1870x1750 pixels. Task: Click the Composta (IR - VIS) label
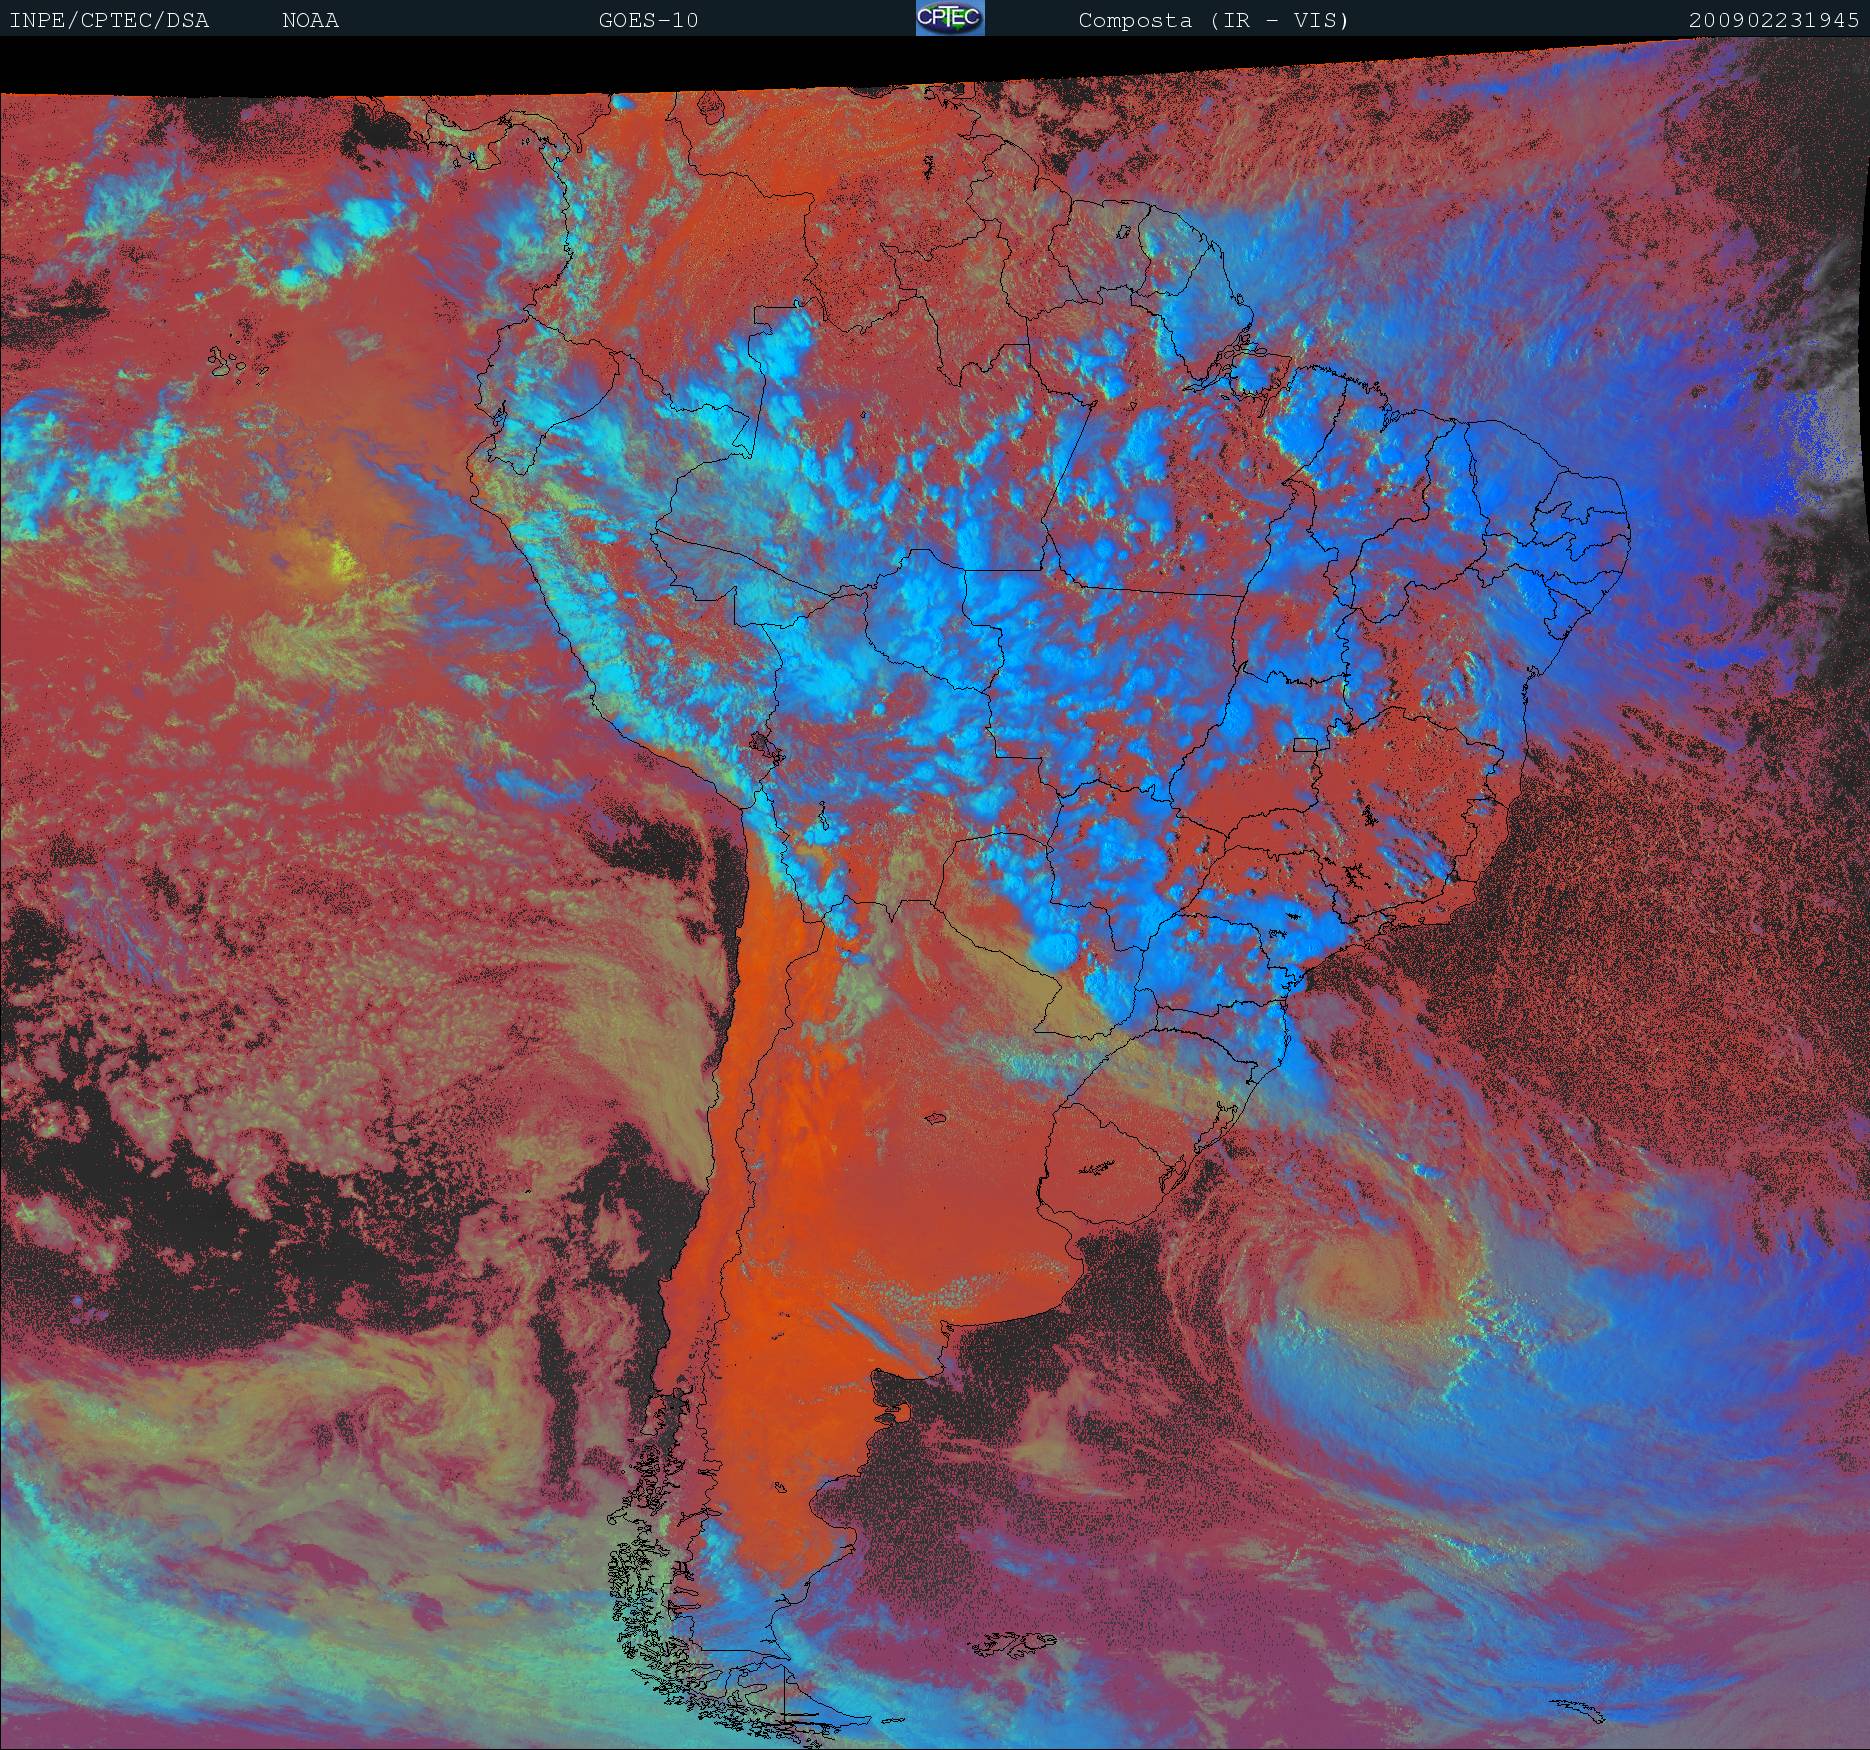click(1214, 20)
